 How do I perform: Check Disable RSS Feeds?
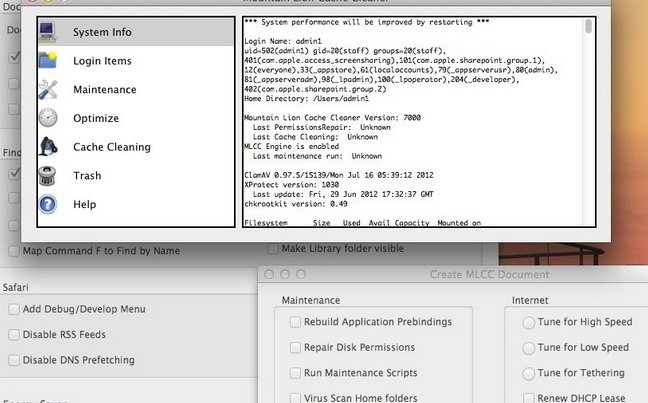point(14,334)
